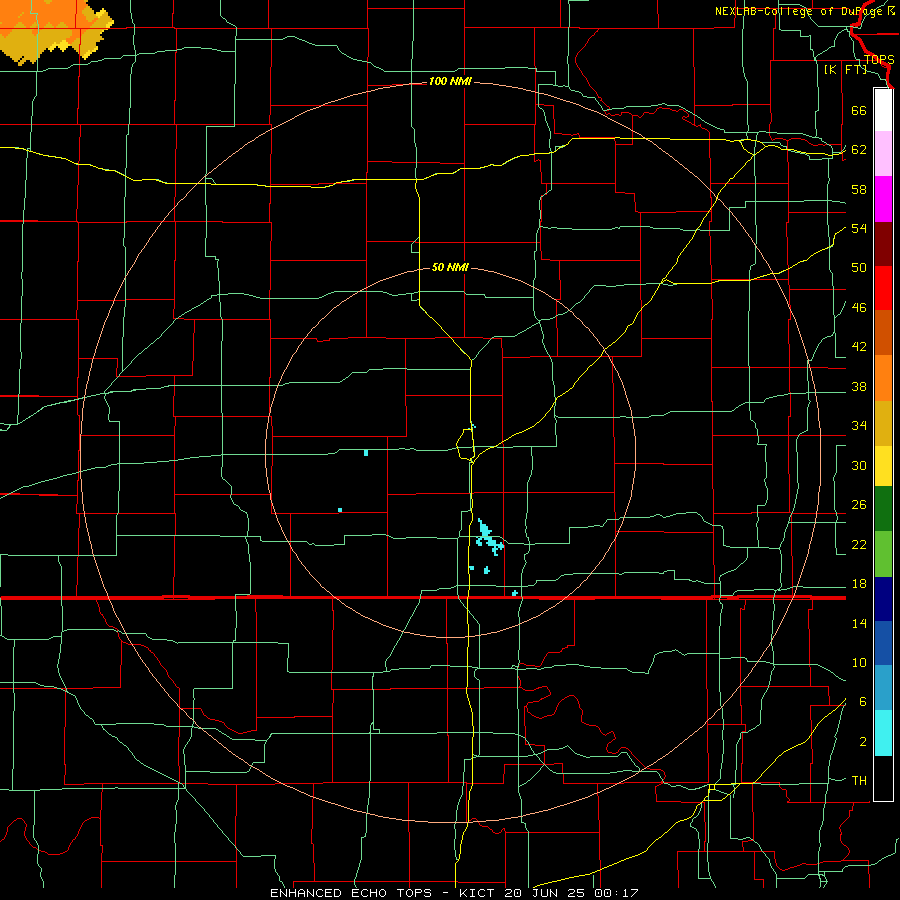Pick the cyan legend swatch
Screen dimensions: 900x900
(883, 733)
